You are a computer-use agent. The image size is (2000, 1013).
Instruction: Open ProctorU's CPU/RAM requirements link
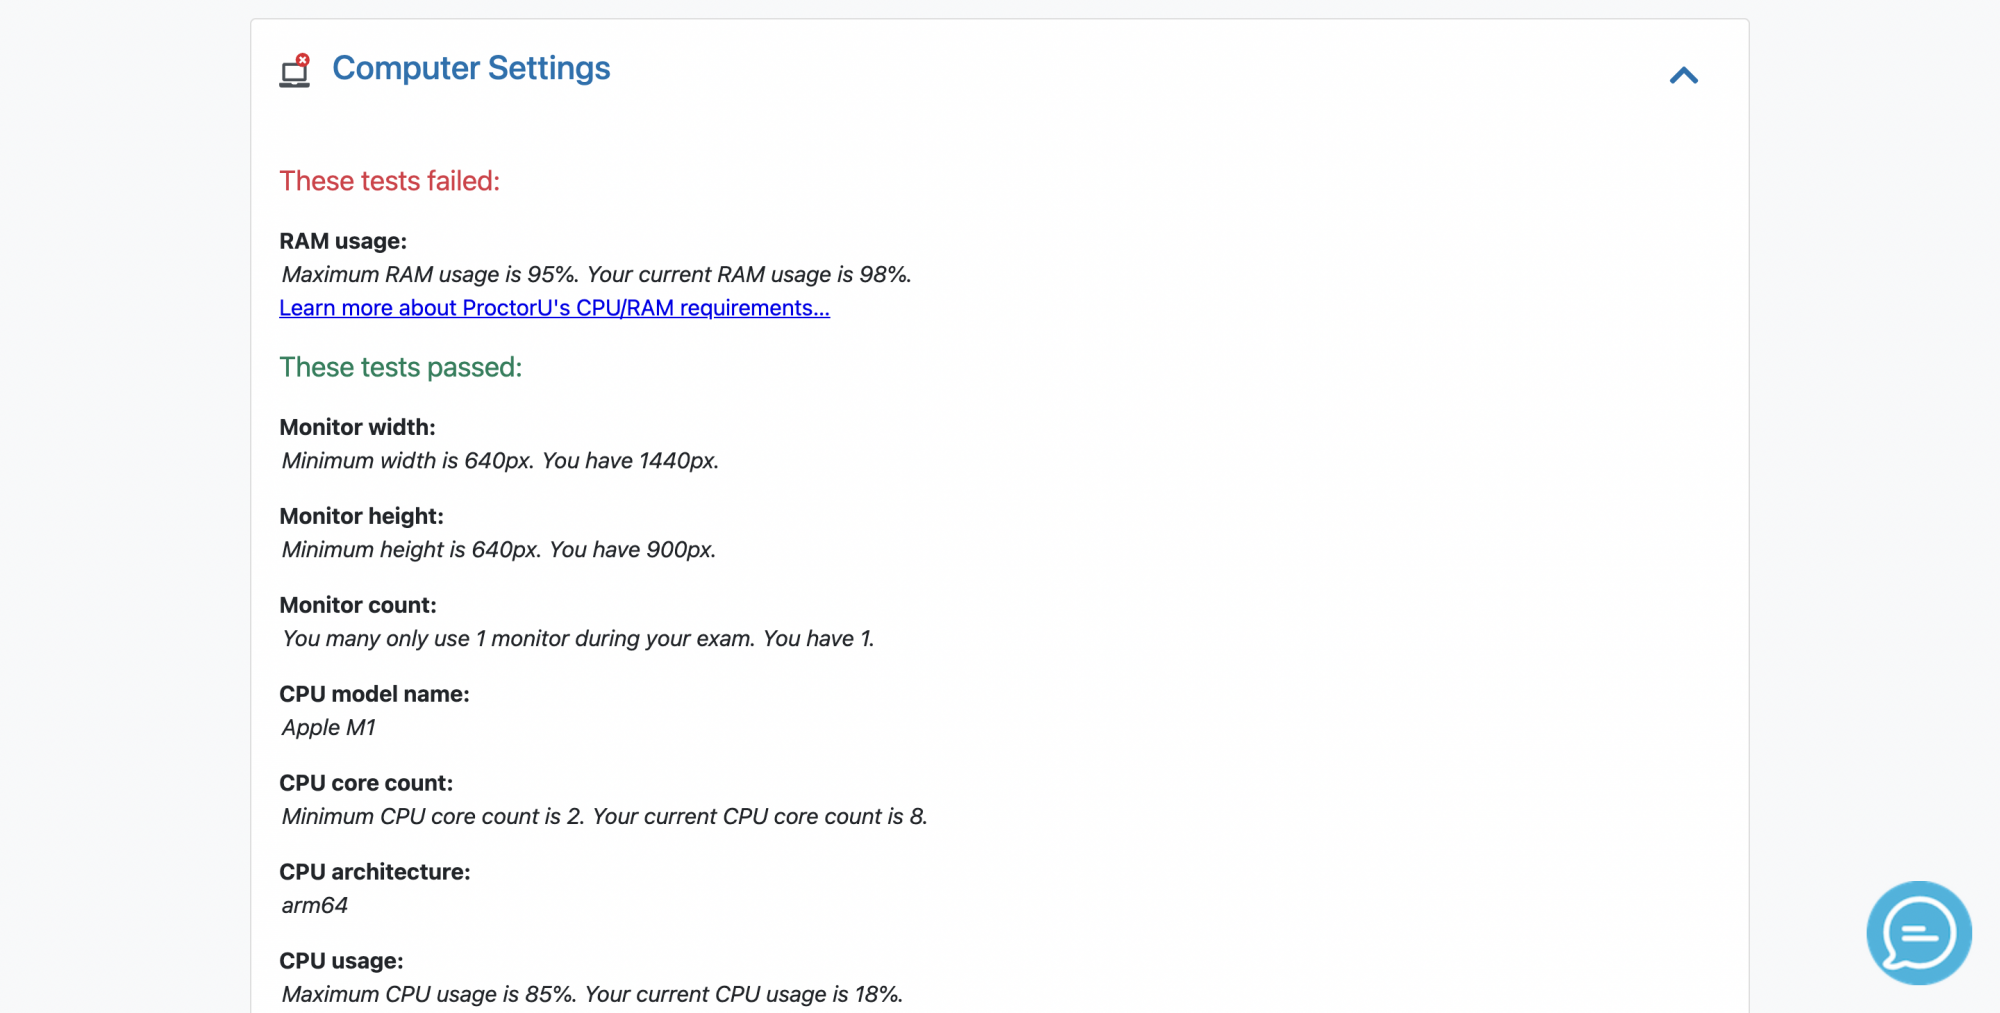(x=554, y=308)
